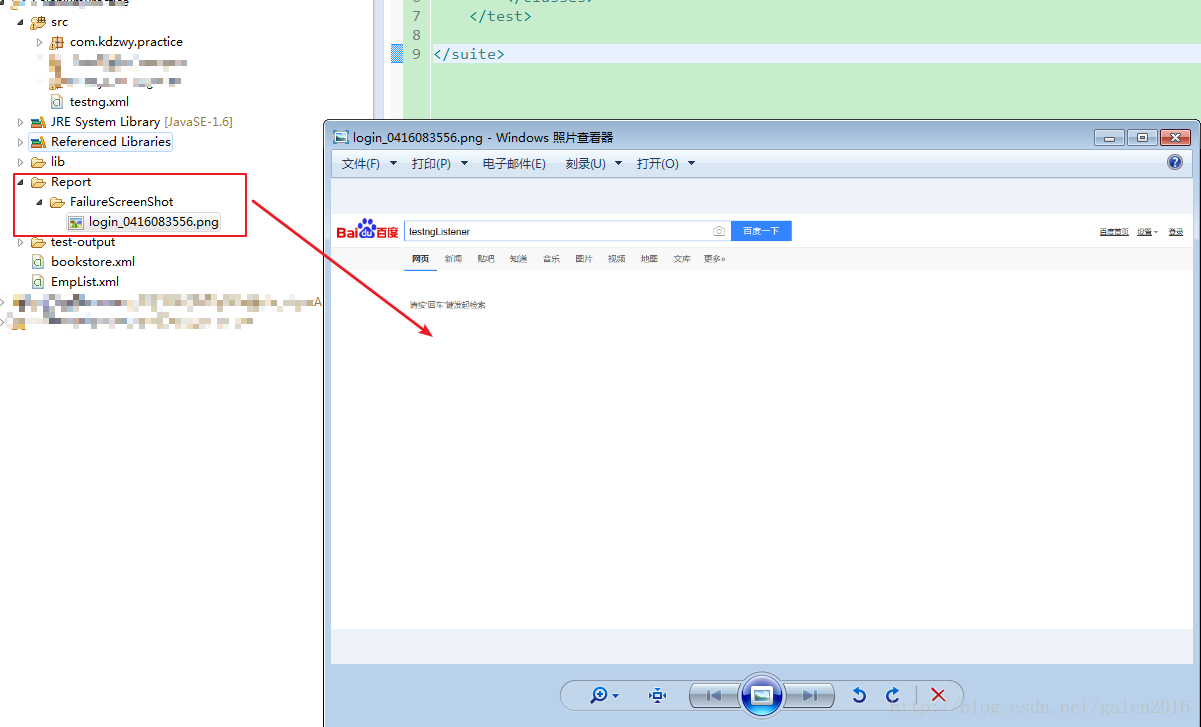Select the FailureScreenShot folder label
1201x727 pixels.
122,202
